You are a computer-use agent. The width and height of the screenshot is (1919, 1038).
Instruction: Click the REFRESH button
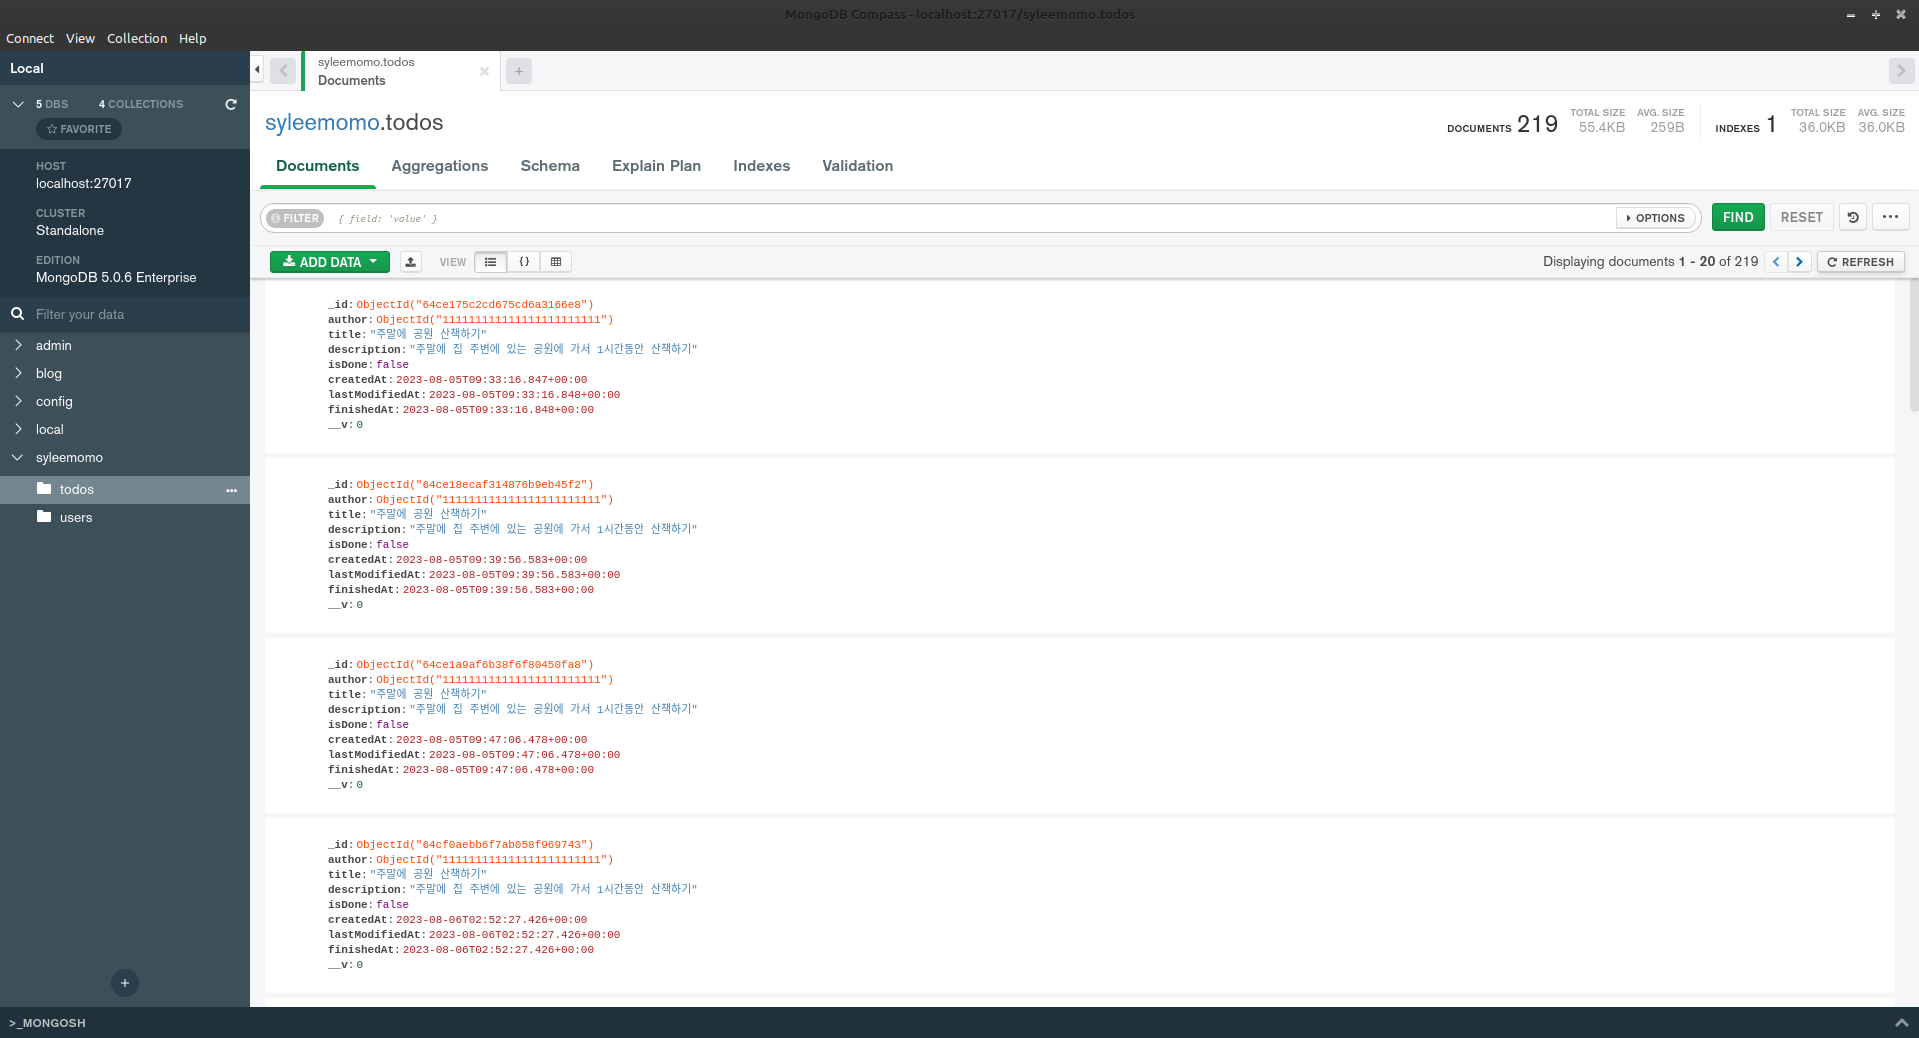click(x=1860, y=262)
